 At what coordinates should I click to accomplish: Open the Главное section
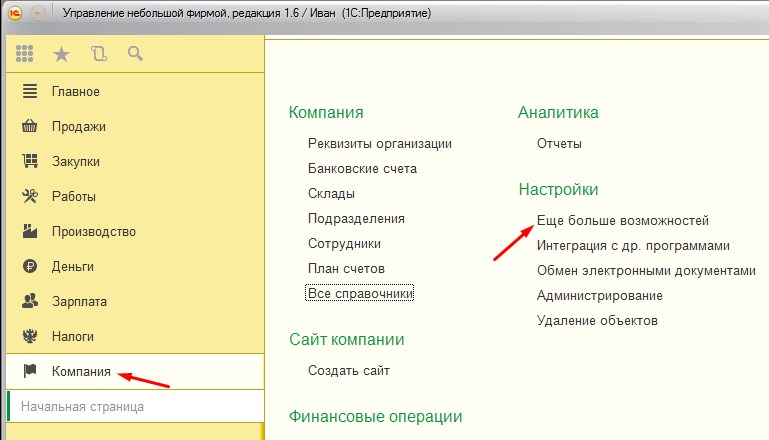click(76, 92)
